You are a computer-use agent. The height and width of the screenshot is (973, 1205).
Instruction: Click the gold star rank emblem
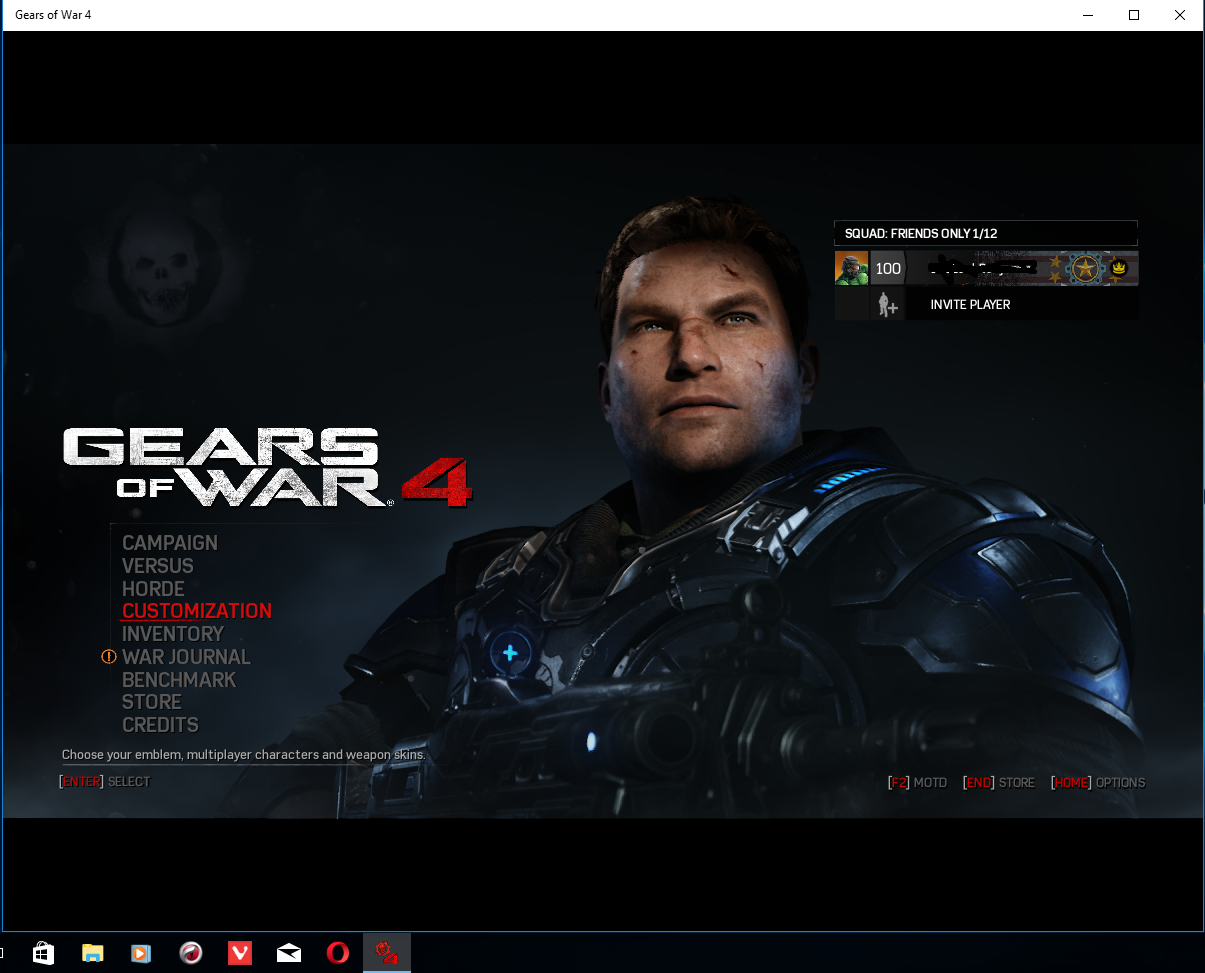click(x=1084, y=268)
